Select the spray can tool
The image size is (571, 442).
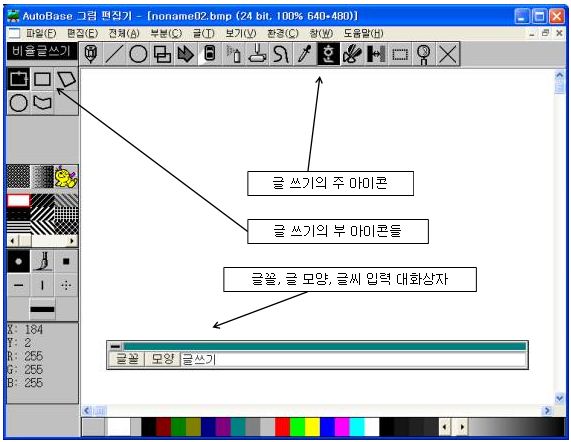(233, 54)
